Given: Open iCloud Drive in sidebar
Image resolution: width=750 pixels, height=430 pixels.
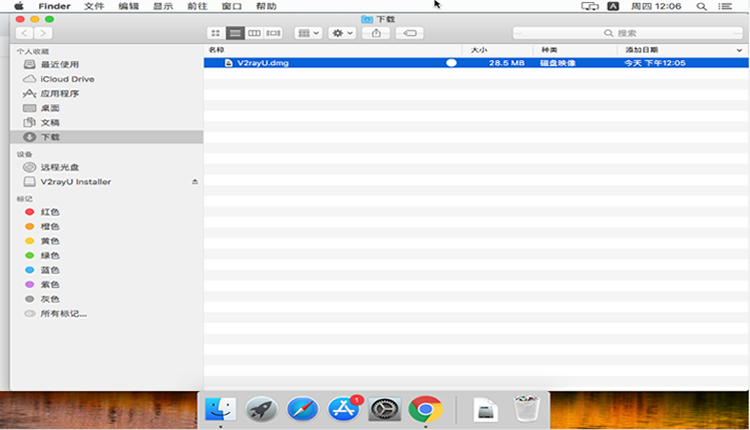Looking at the screenshot, I should click(67, 79).
